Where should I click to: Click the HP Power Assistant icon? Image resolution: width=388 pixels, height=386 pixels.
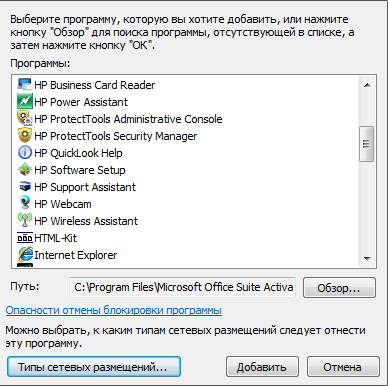25,102
